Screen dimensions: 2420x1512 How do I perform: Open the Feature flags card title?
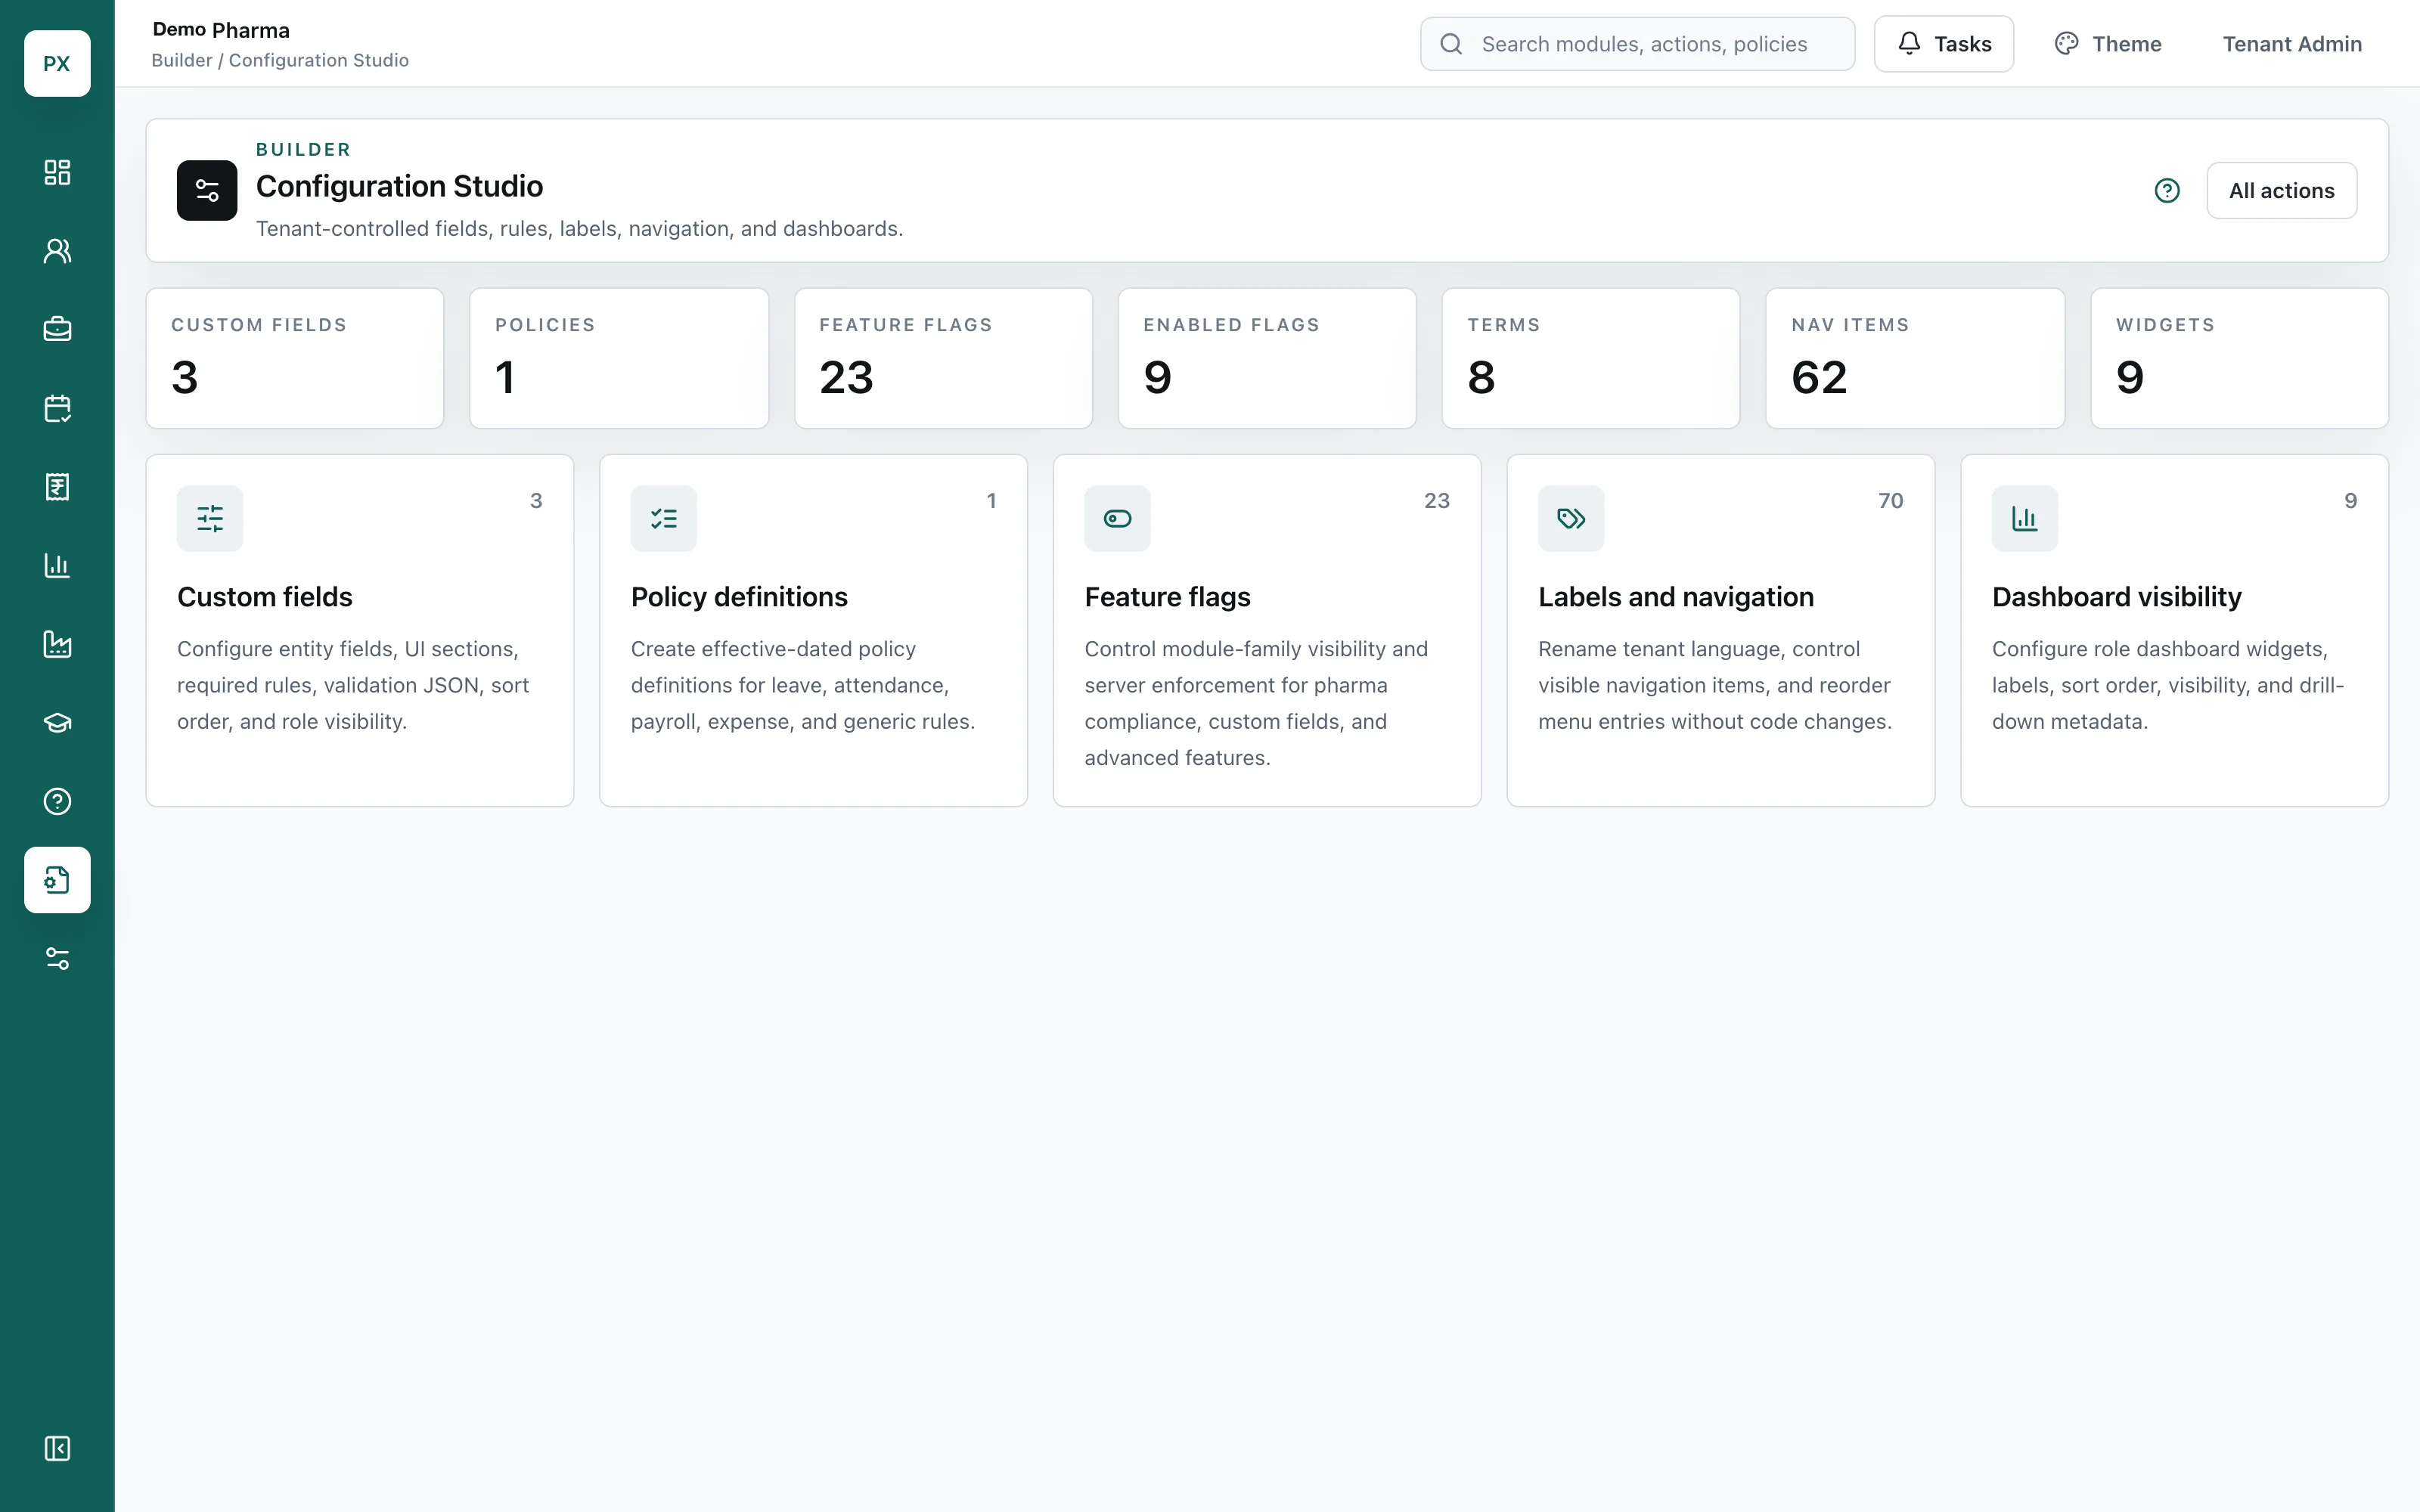click(x=1167, y=597)
